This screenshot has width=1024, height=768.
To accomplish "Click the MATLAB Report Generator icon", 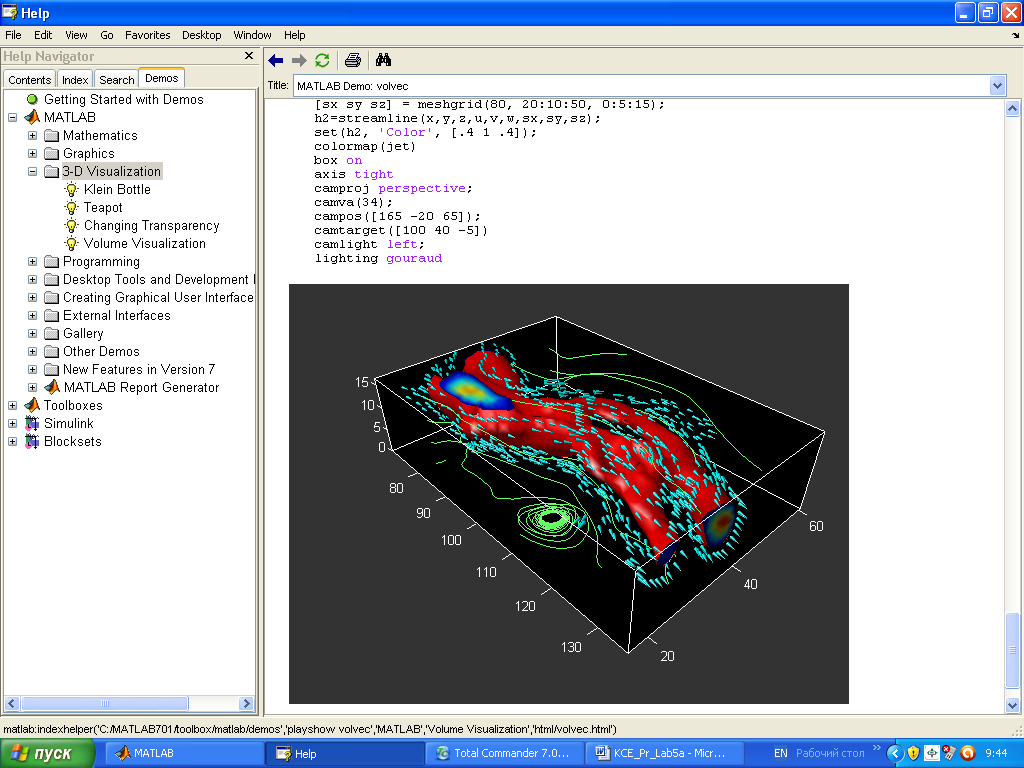I will pos(52,387).
